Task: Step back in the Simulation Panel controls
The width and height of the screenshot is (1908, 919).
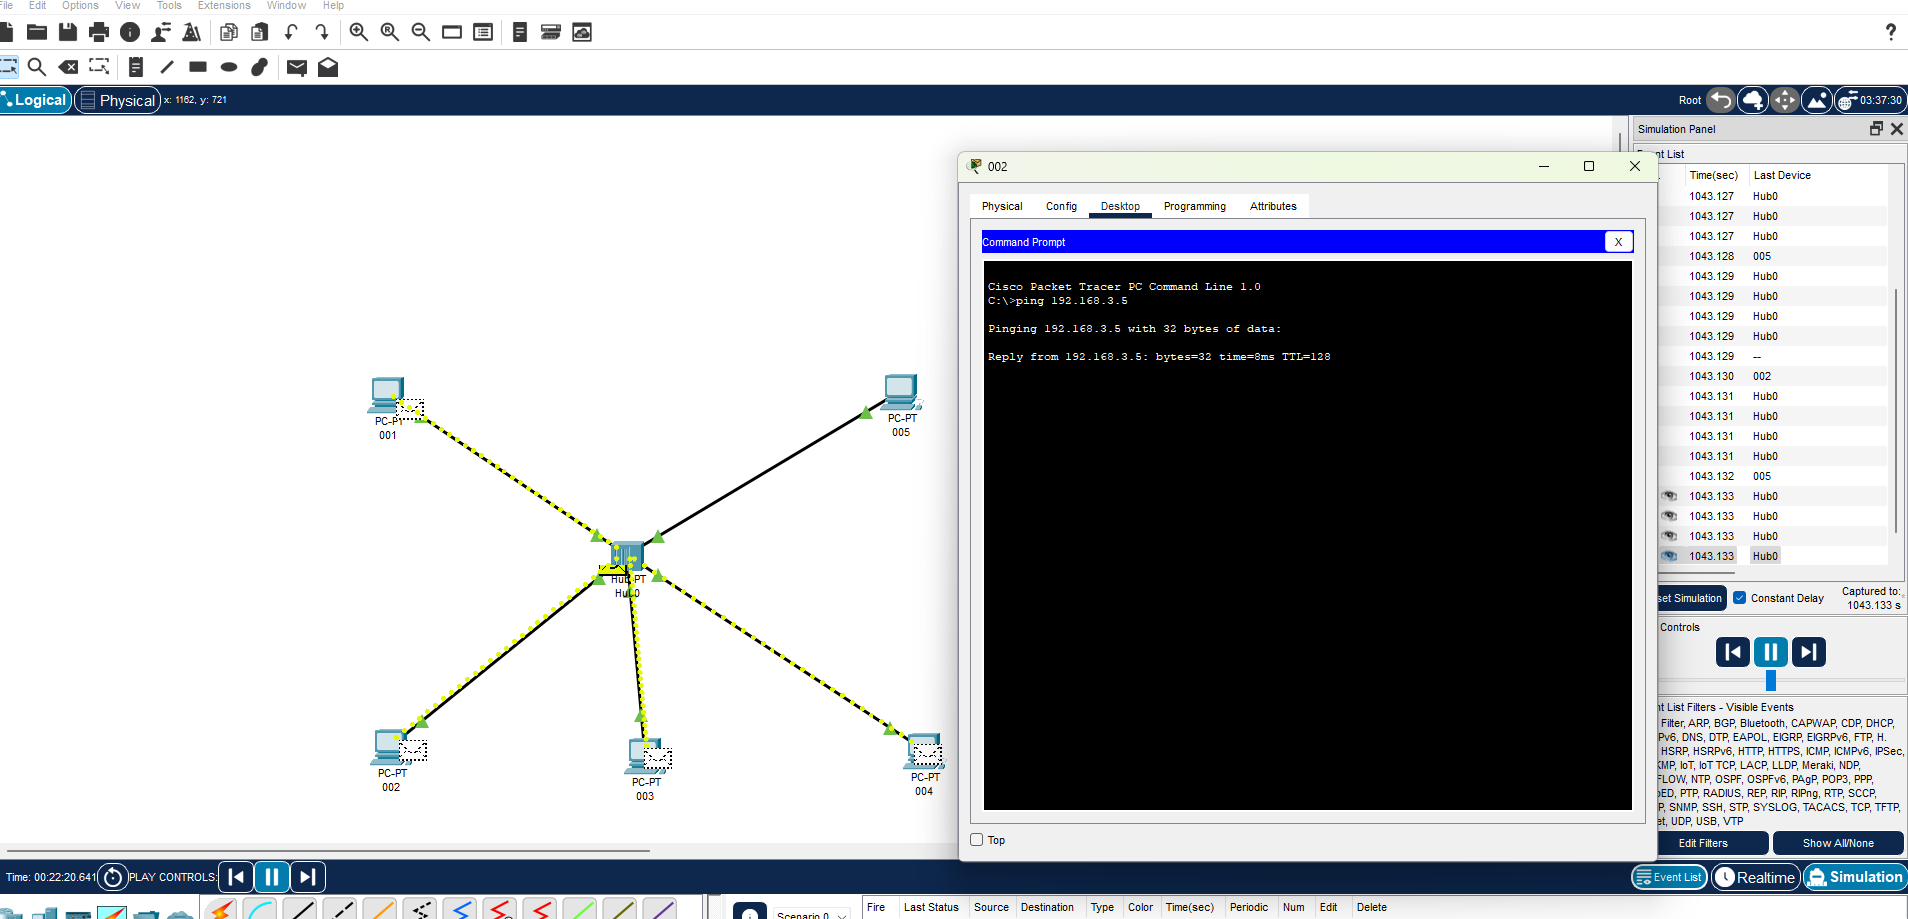Action: (x=1733, y=652)
